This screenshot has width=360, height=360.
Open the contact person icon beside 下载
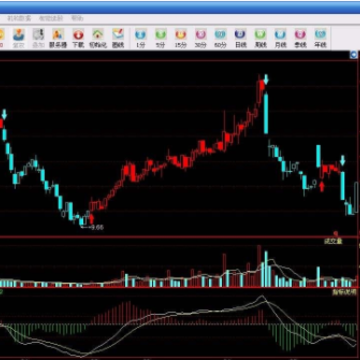pos(58,38)
